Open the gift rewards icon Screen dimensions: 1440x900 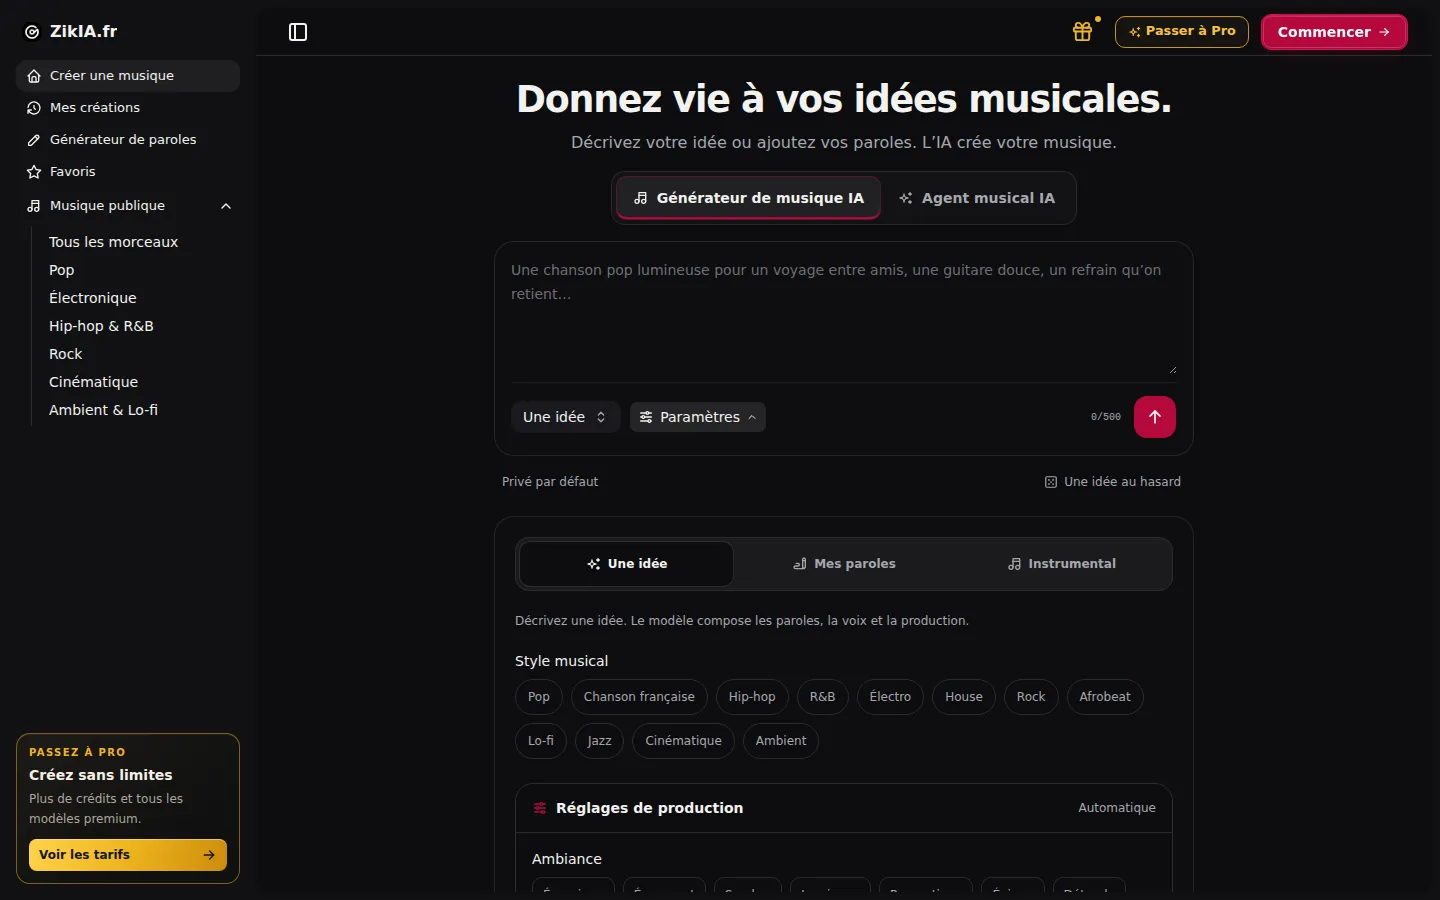pos(1083,32)
